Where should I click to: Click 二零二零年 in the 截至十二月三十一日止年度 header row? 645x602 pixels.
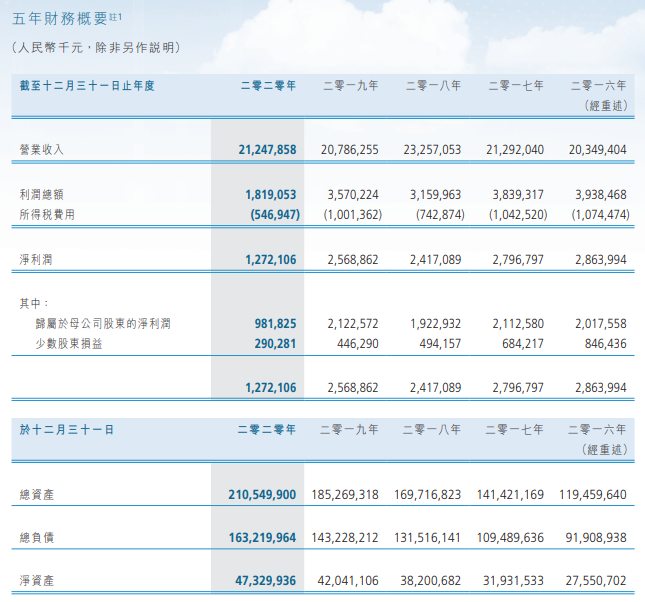point(268,86)
